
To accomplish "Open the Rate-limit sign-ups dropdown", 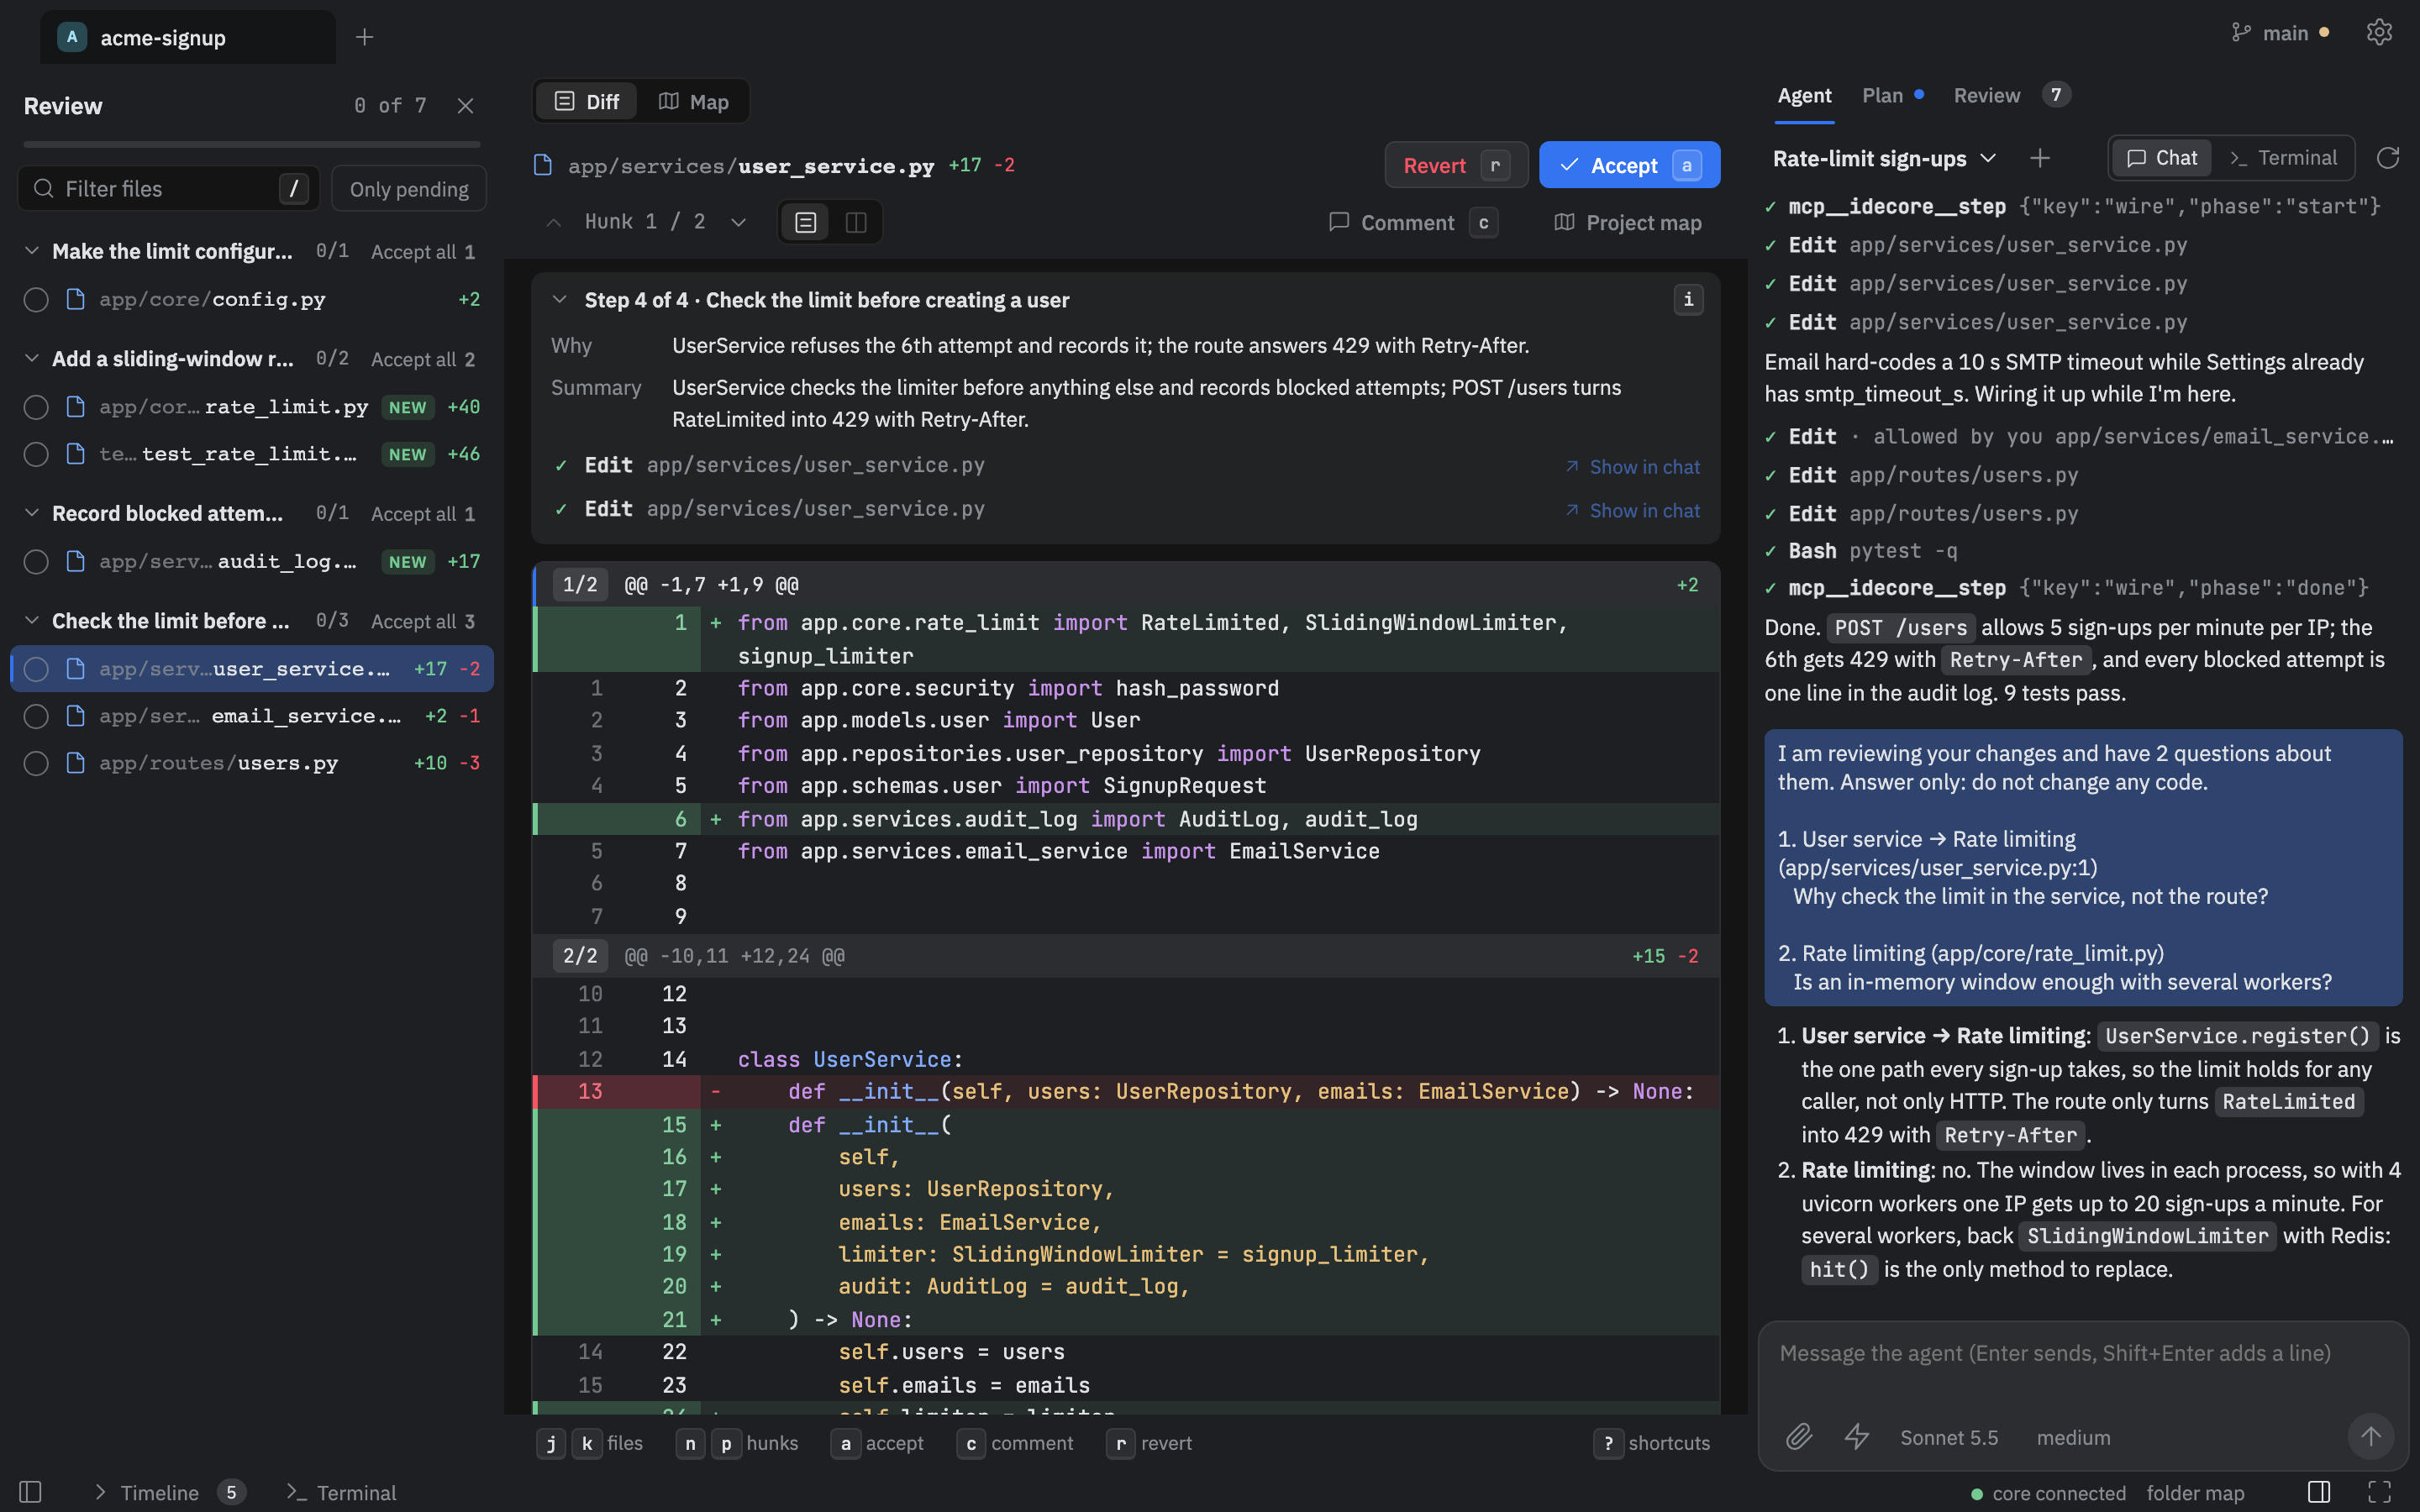I will coord(1884,158).
